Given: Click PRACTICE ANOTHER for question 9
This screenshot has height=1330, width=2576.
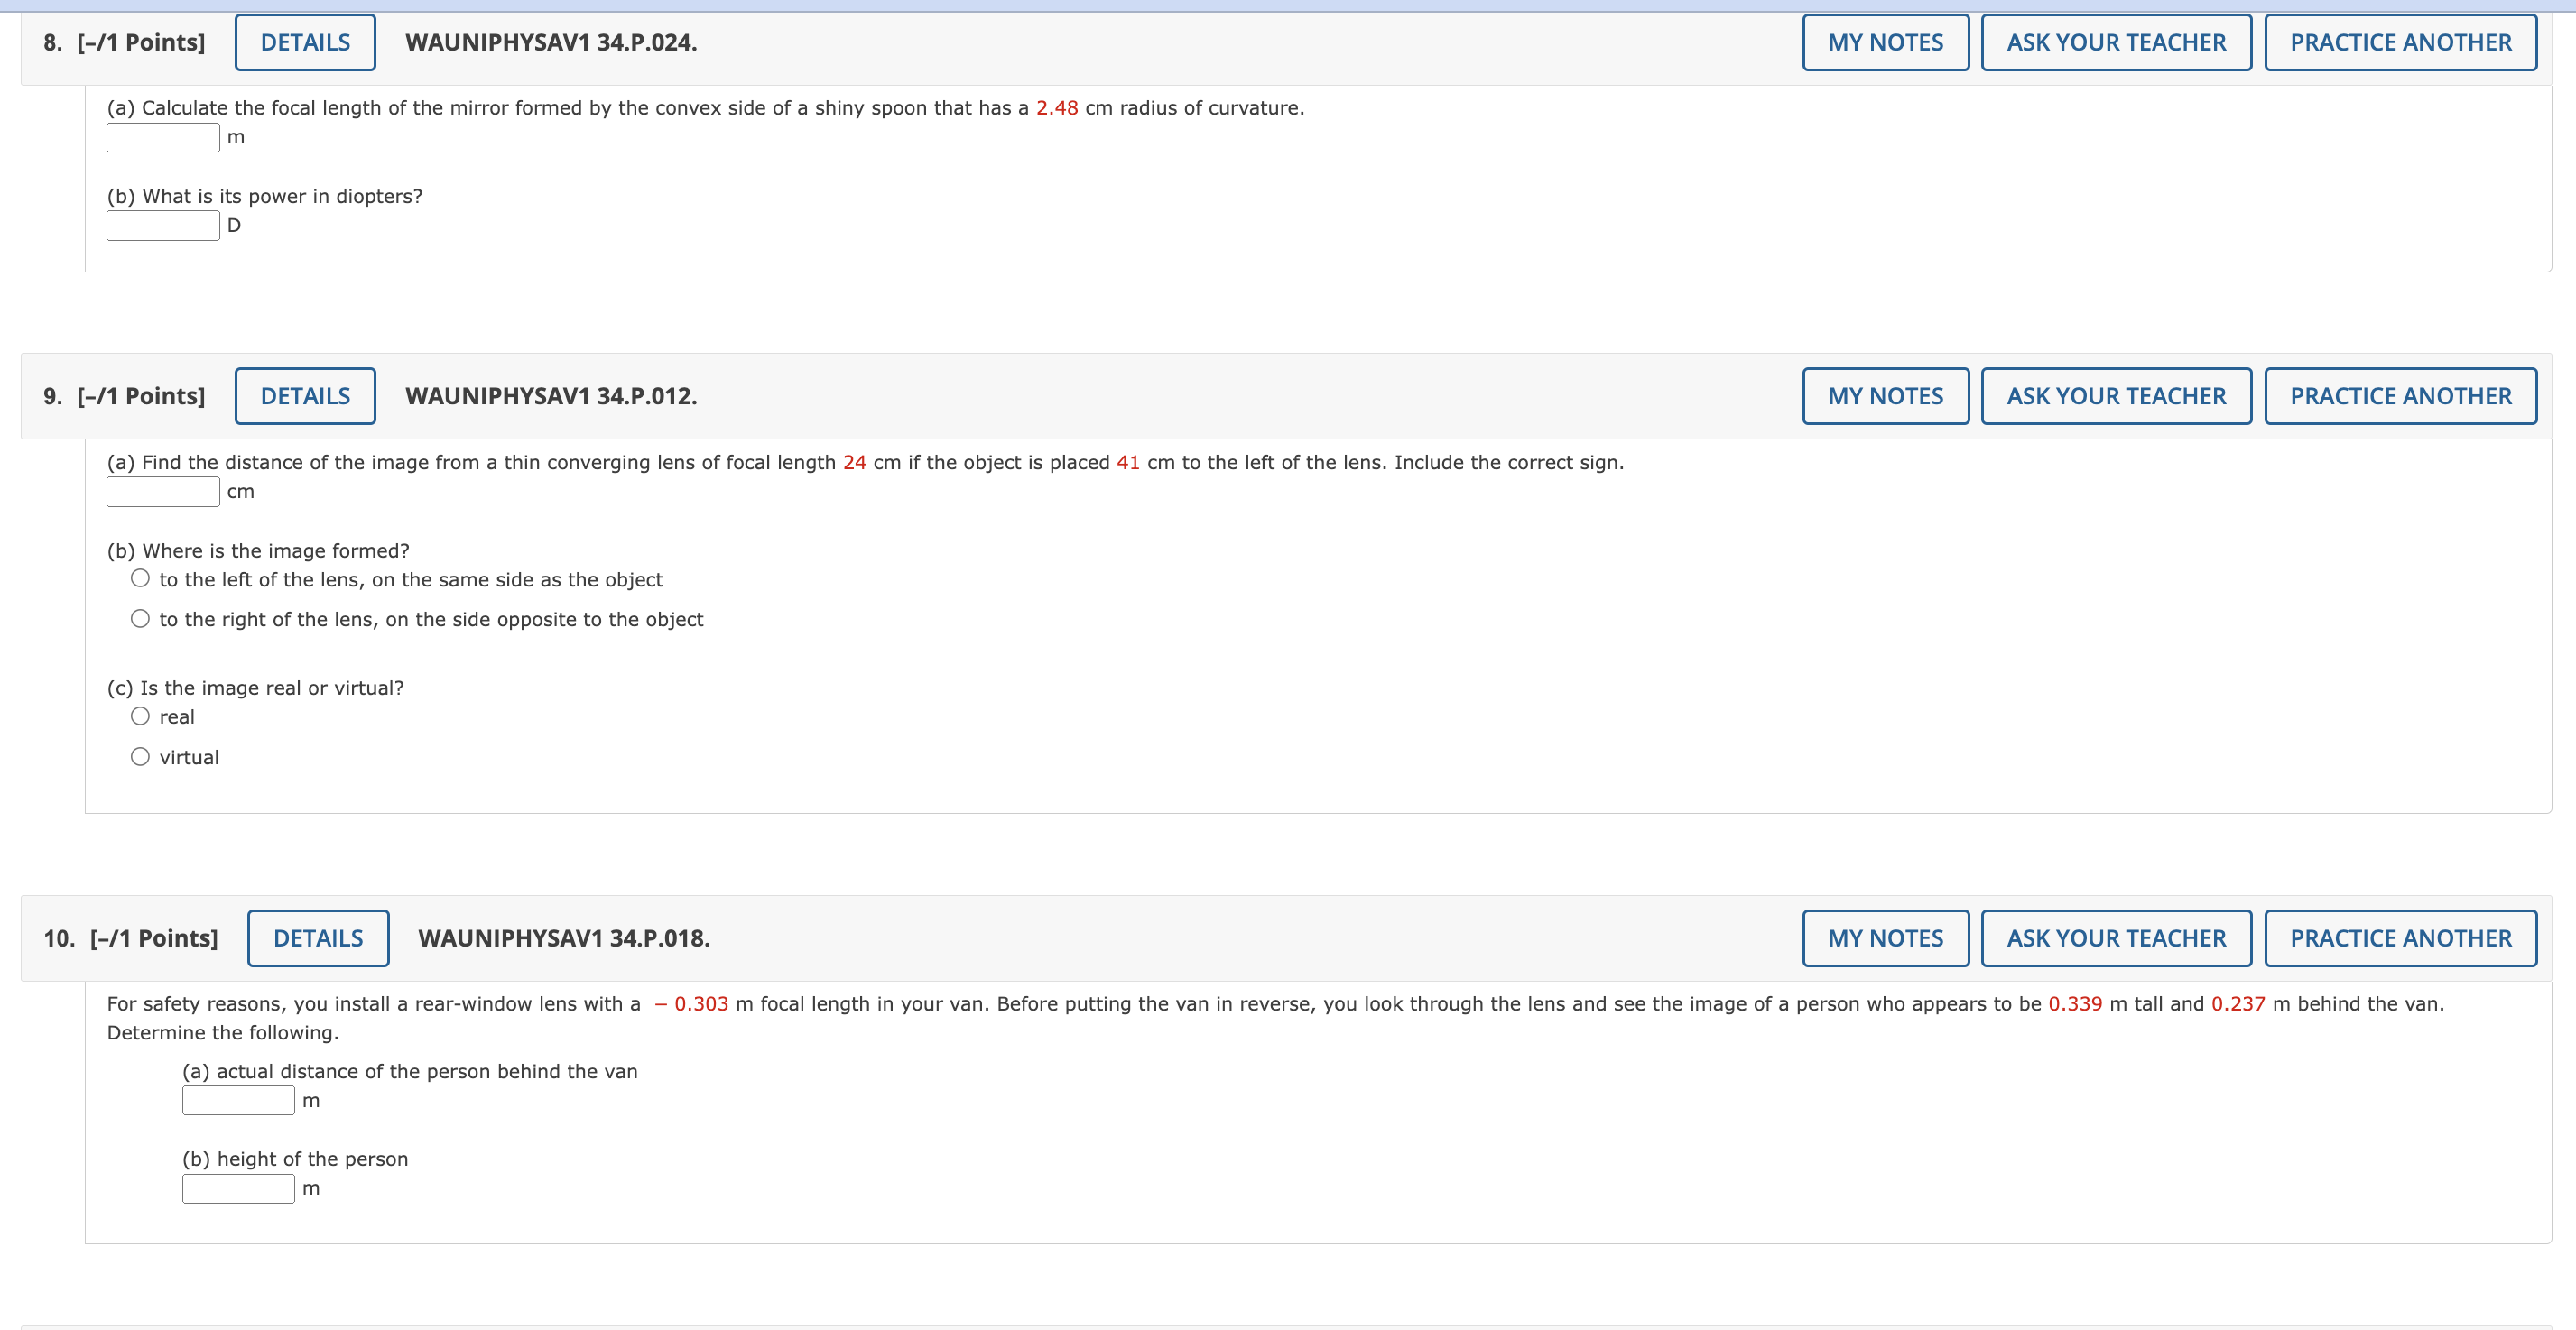Looking at the screenshot, I should (x=2399, y=396).
